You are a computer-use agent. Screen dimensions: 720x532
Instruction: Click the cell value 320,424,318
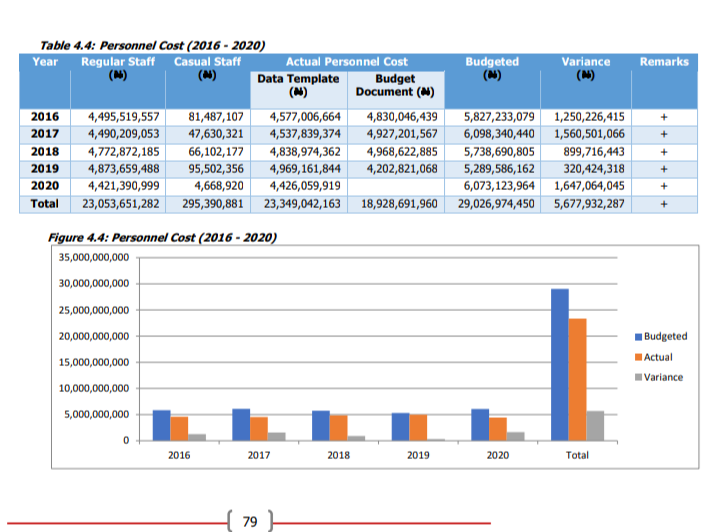click(x=594, y=168)
